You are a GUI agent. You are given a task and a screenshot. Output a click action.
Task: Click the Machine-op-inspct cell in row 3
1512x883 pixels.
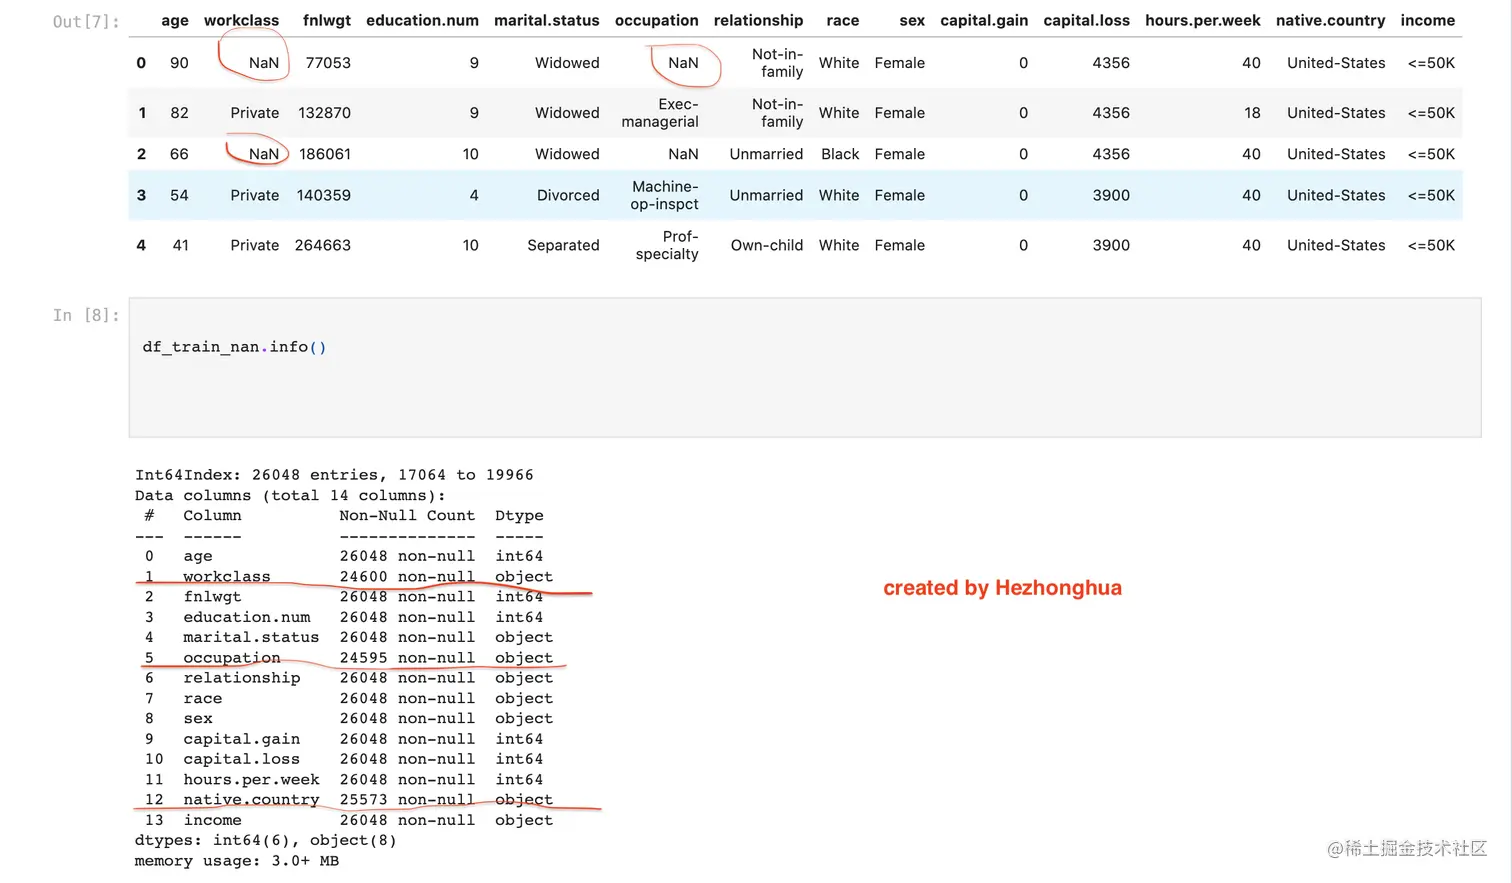point(664,195)
